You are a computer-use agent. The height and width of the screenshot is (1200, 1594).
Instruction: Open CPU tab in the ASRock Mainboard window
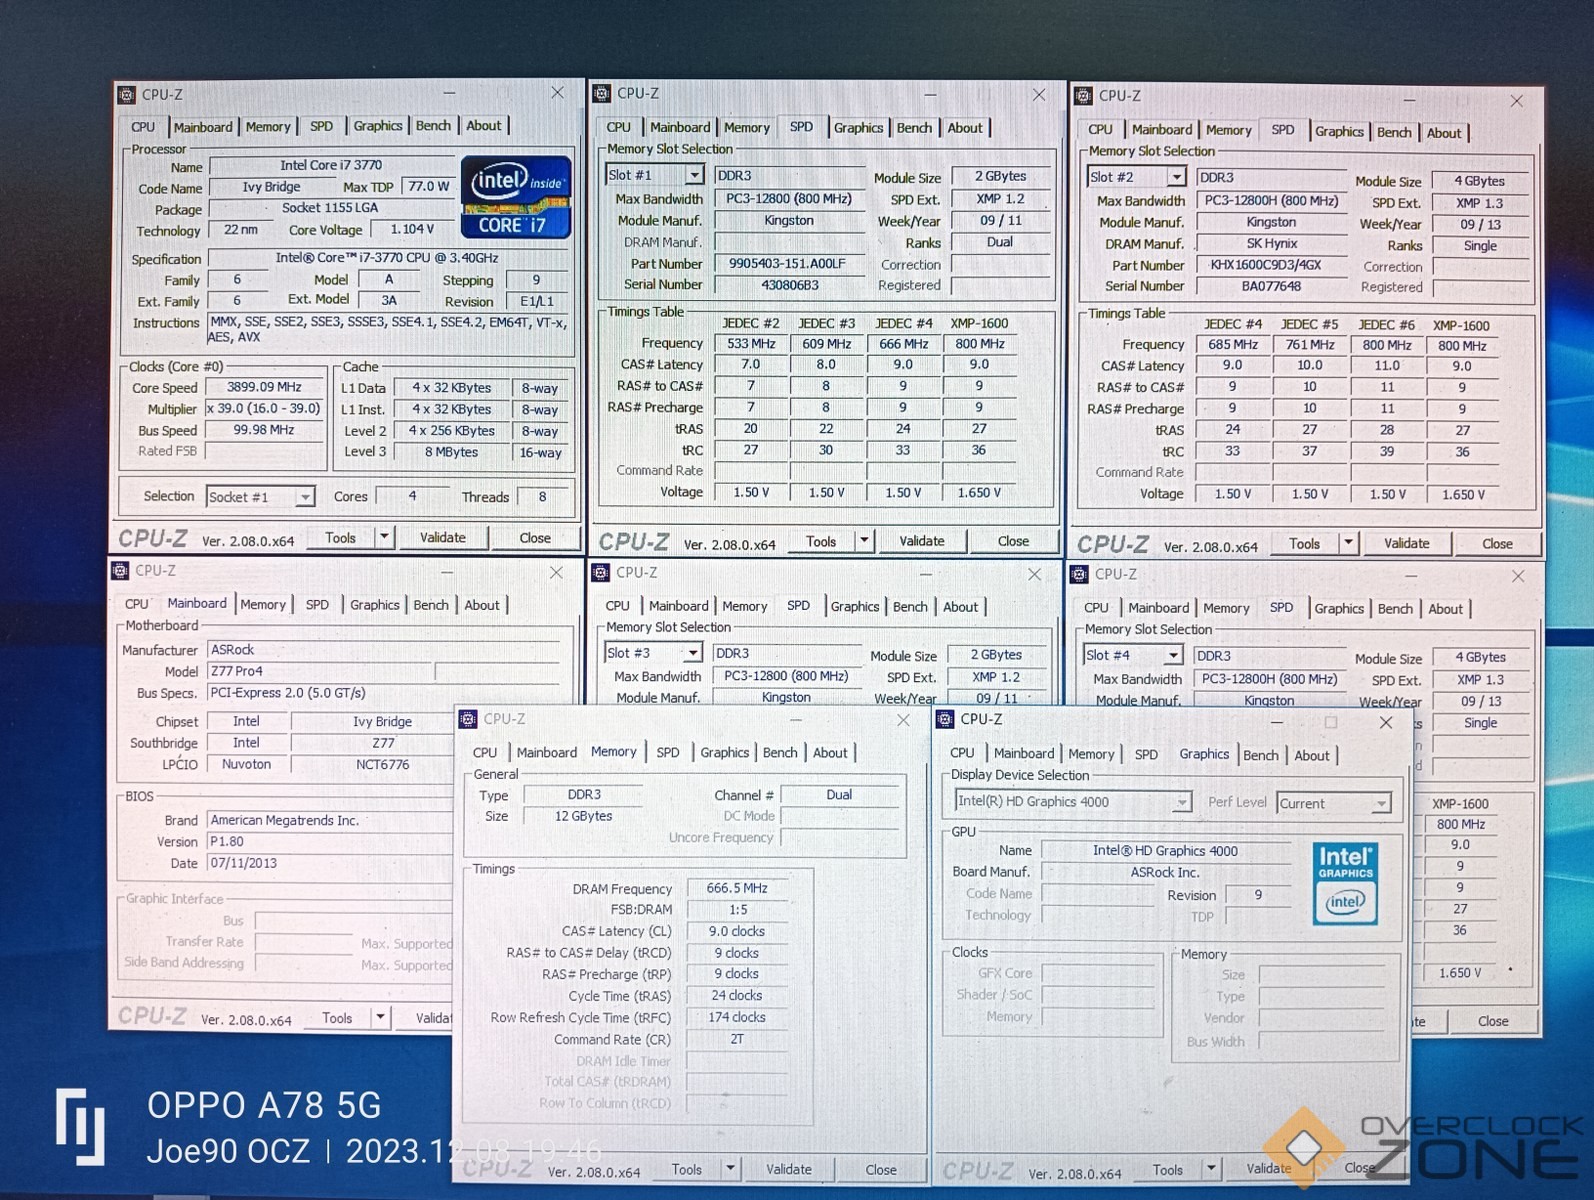coord(137,605)
